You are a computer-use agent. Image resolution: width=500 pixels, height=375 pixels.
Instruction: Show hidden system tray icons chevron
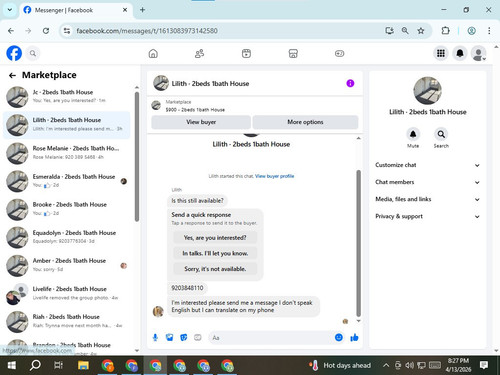(386, 365)
